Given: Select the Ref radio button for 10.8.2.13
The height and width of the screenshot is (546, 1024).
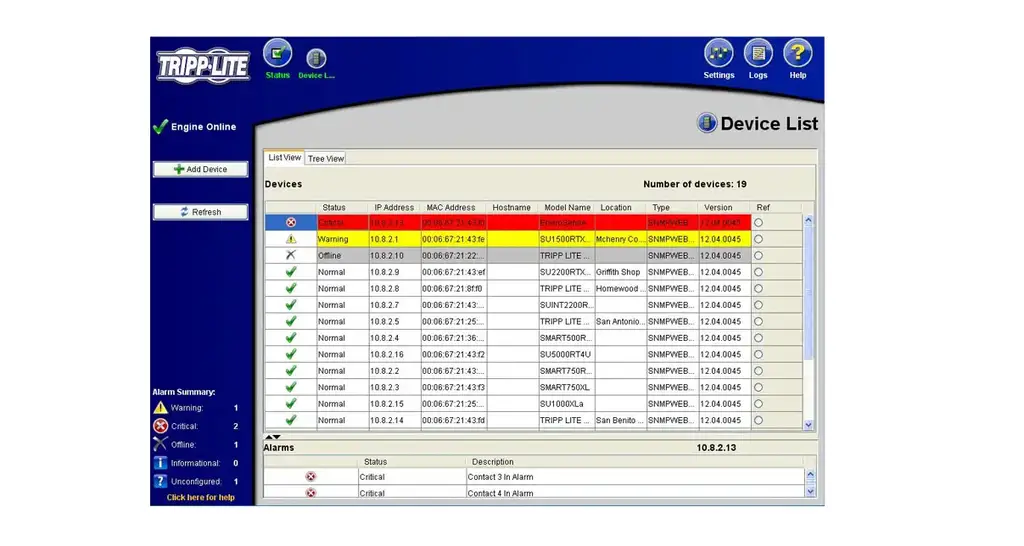Looking at the screenshot, I should point(758,223).
